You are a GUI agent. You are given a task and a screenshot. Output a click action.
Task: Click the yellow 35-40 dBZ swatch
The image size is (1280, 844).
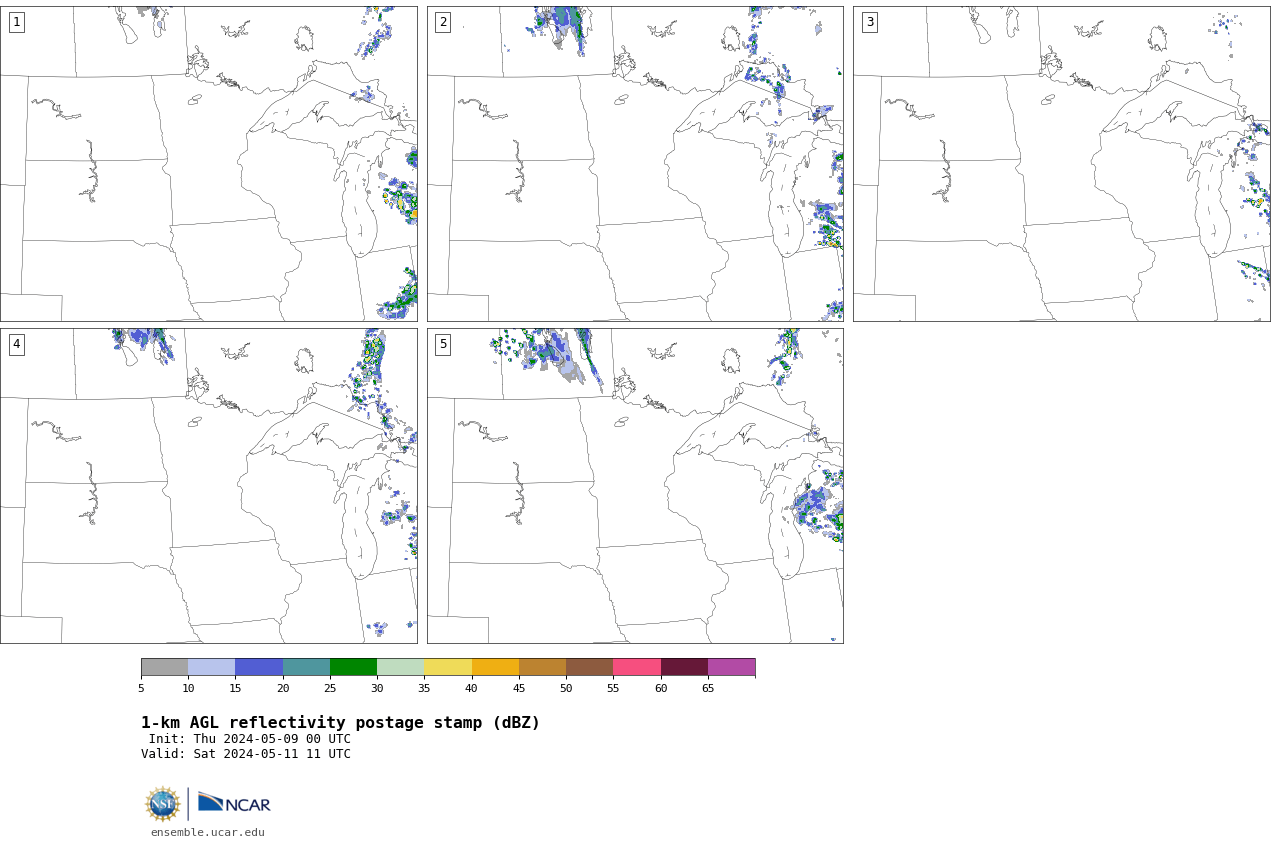coord(448,667)
